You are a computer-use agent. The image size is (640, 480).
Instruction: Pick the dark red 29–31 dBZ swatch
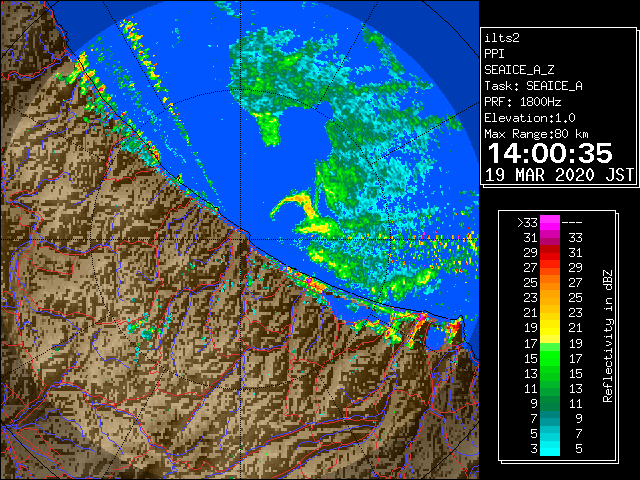[550, 252]
